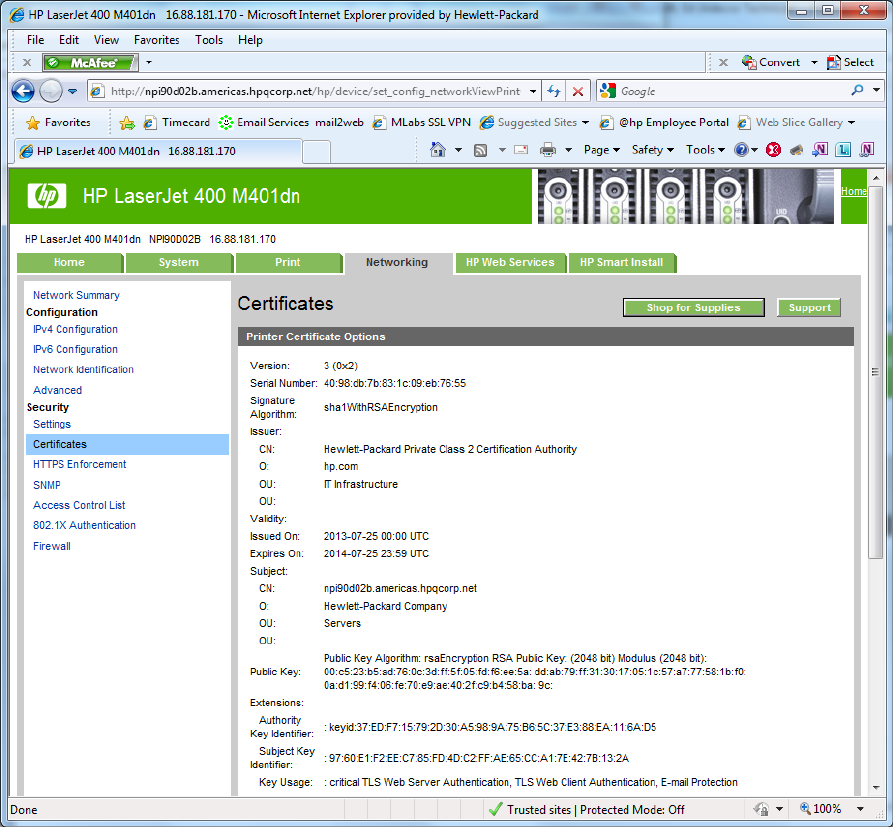Open the Access Control List link
Image resolution: width=893 pixels, height=827 pixels.
(x=79, y=505)
